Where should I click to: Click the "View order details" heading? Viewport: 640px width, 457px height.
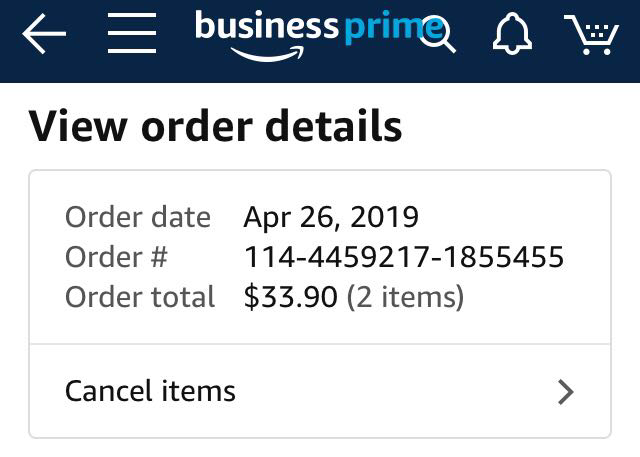(215, 127)
